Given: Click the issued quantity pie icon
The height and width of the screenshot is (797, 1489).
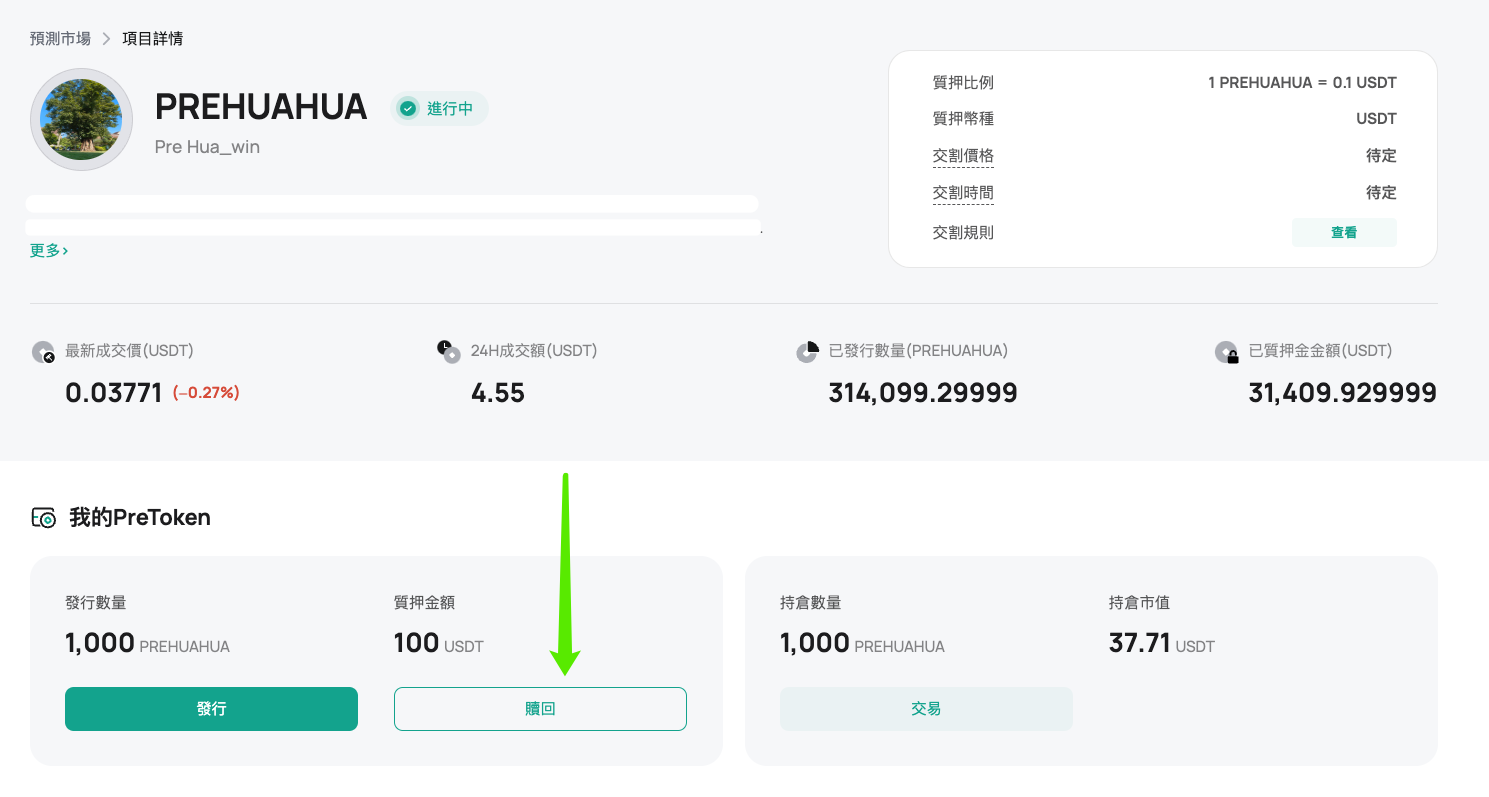Looking at the screenshot, I should click(x=807, y=352).
